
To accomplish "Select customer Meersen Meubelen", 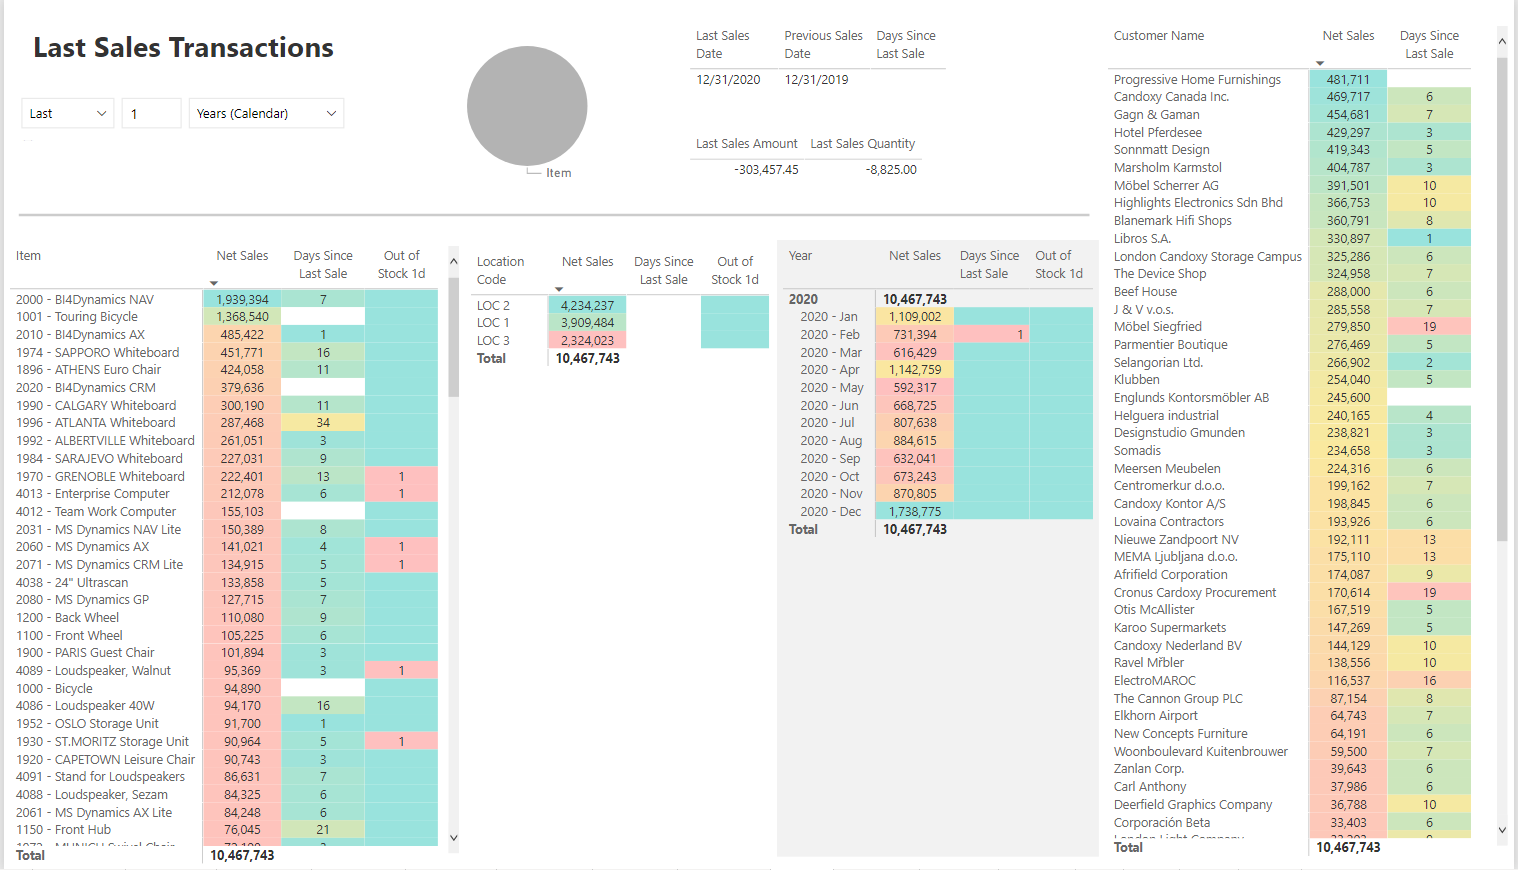I will [1167, 469].
